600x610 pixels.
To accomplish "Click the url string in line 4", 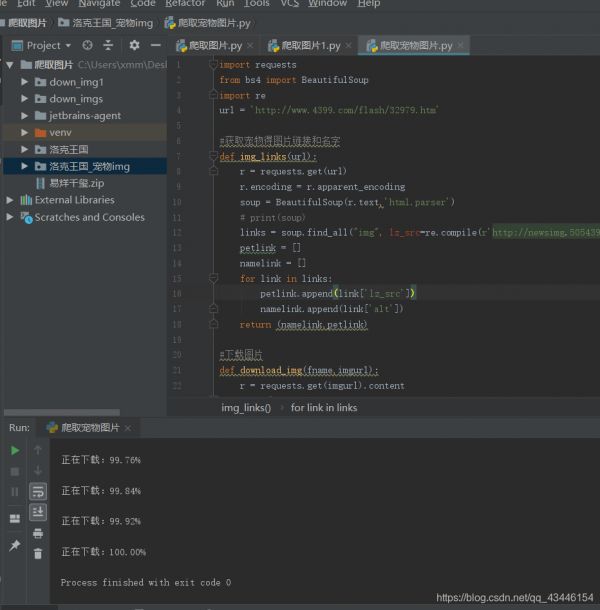I will point(346,110).
